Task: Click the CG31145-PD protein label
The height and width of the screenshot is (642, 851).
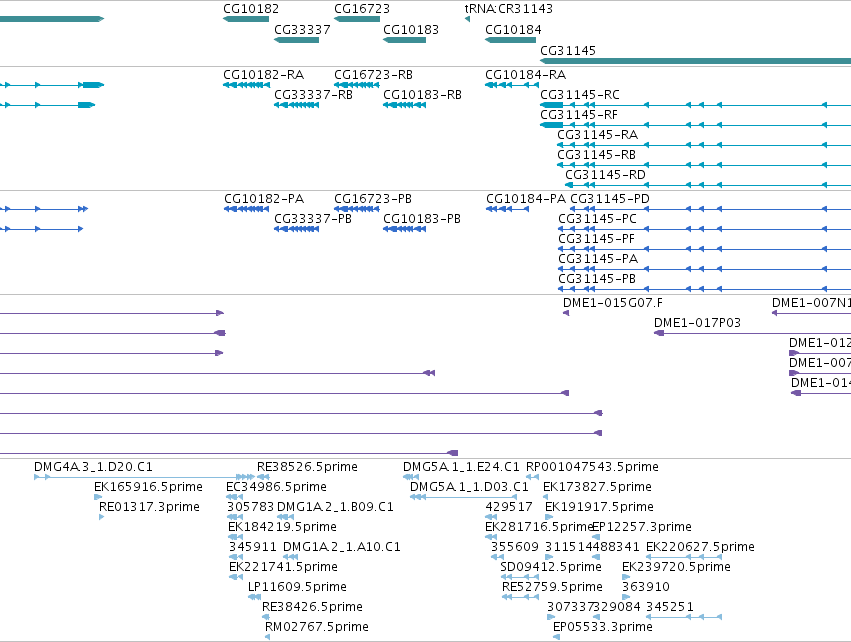Action: pos(609,199)
